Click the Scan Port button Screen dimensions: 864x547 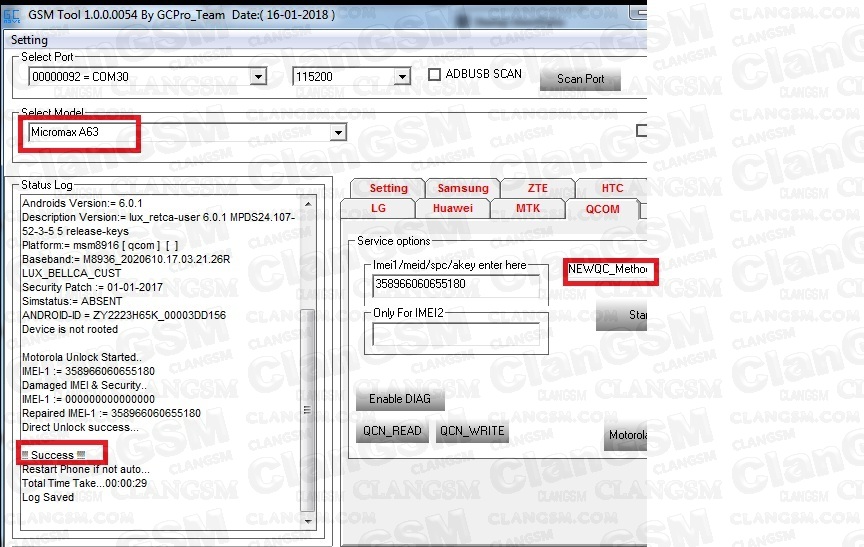(x=580, y=79)
